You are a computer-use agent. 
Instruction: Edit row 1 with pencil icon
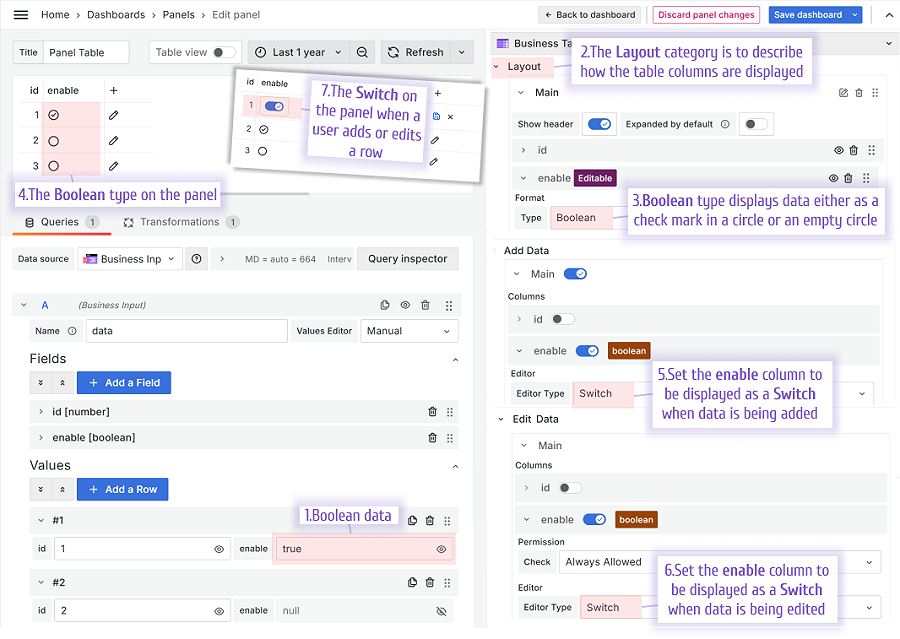point(114,115)
